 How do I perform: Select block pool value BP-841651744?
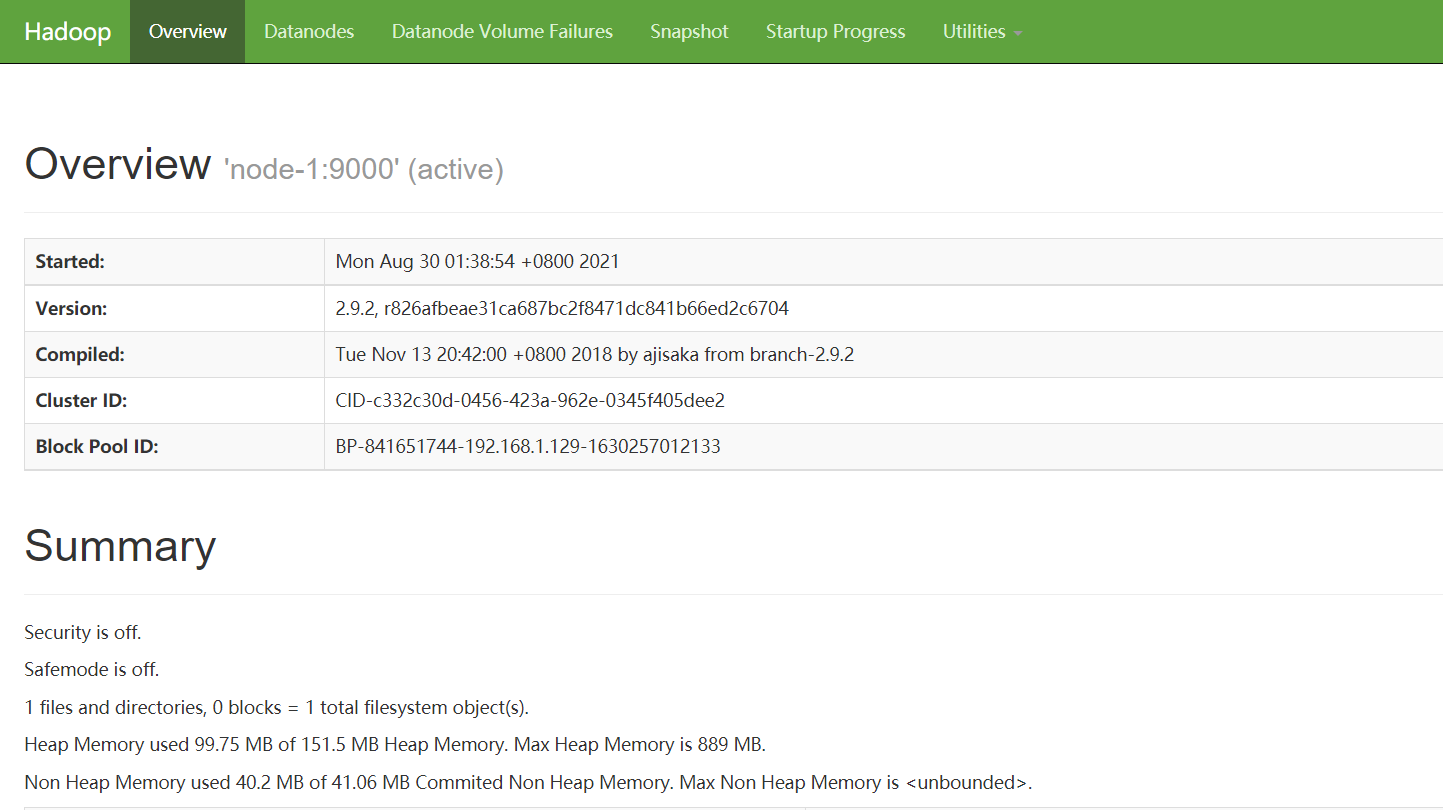(x=528, y=447)
